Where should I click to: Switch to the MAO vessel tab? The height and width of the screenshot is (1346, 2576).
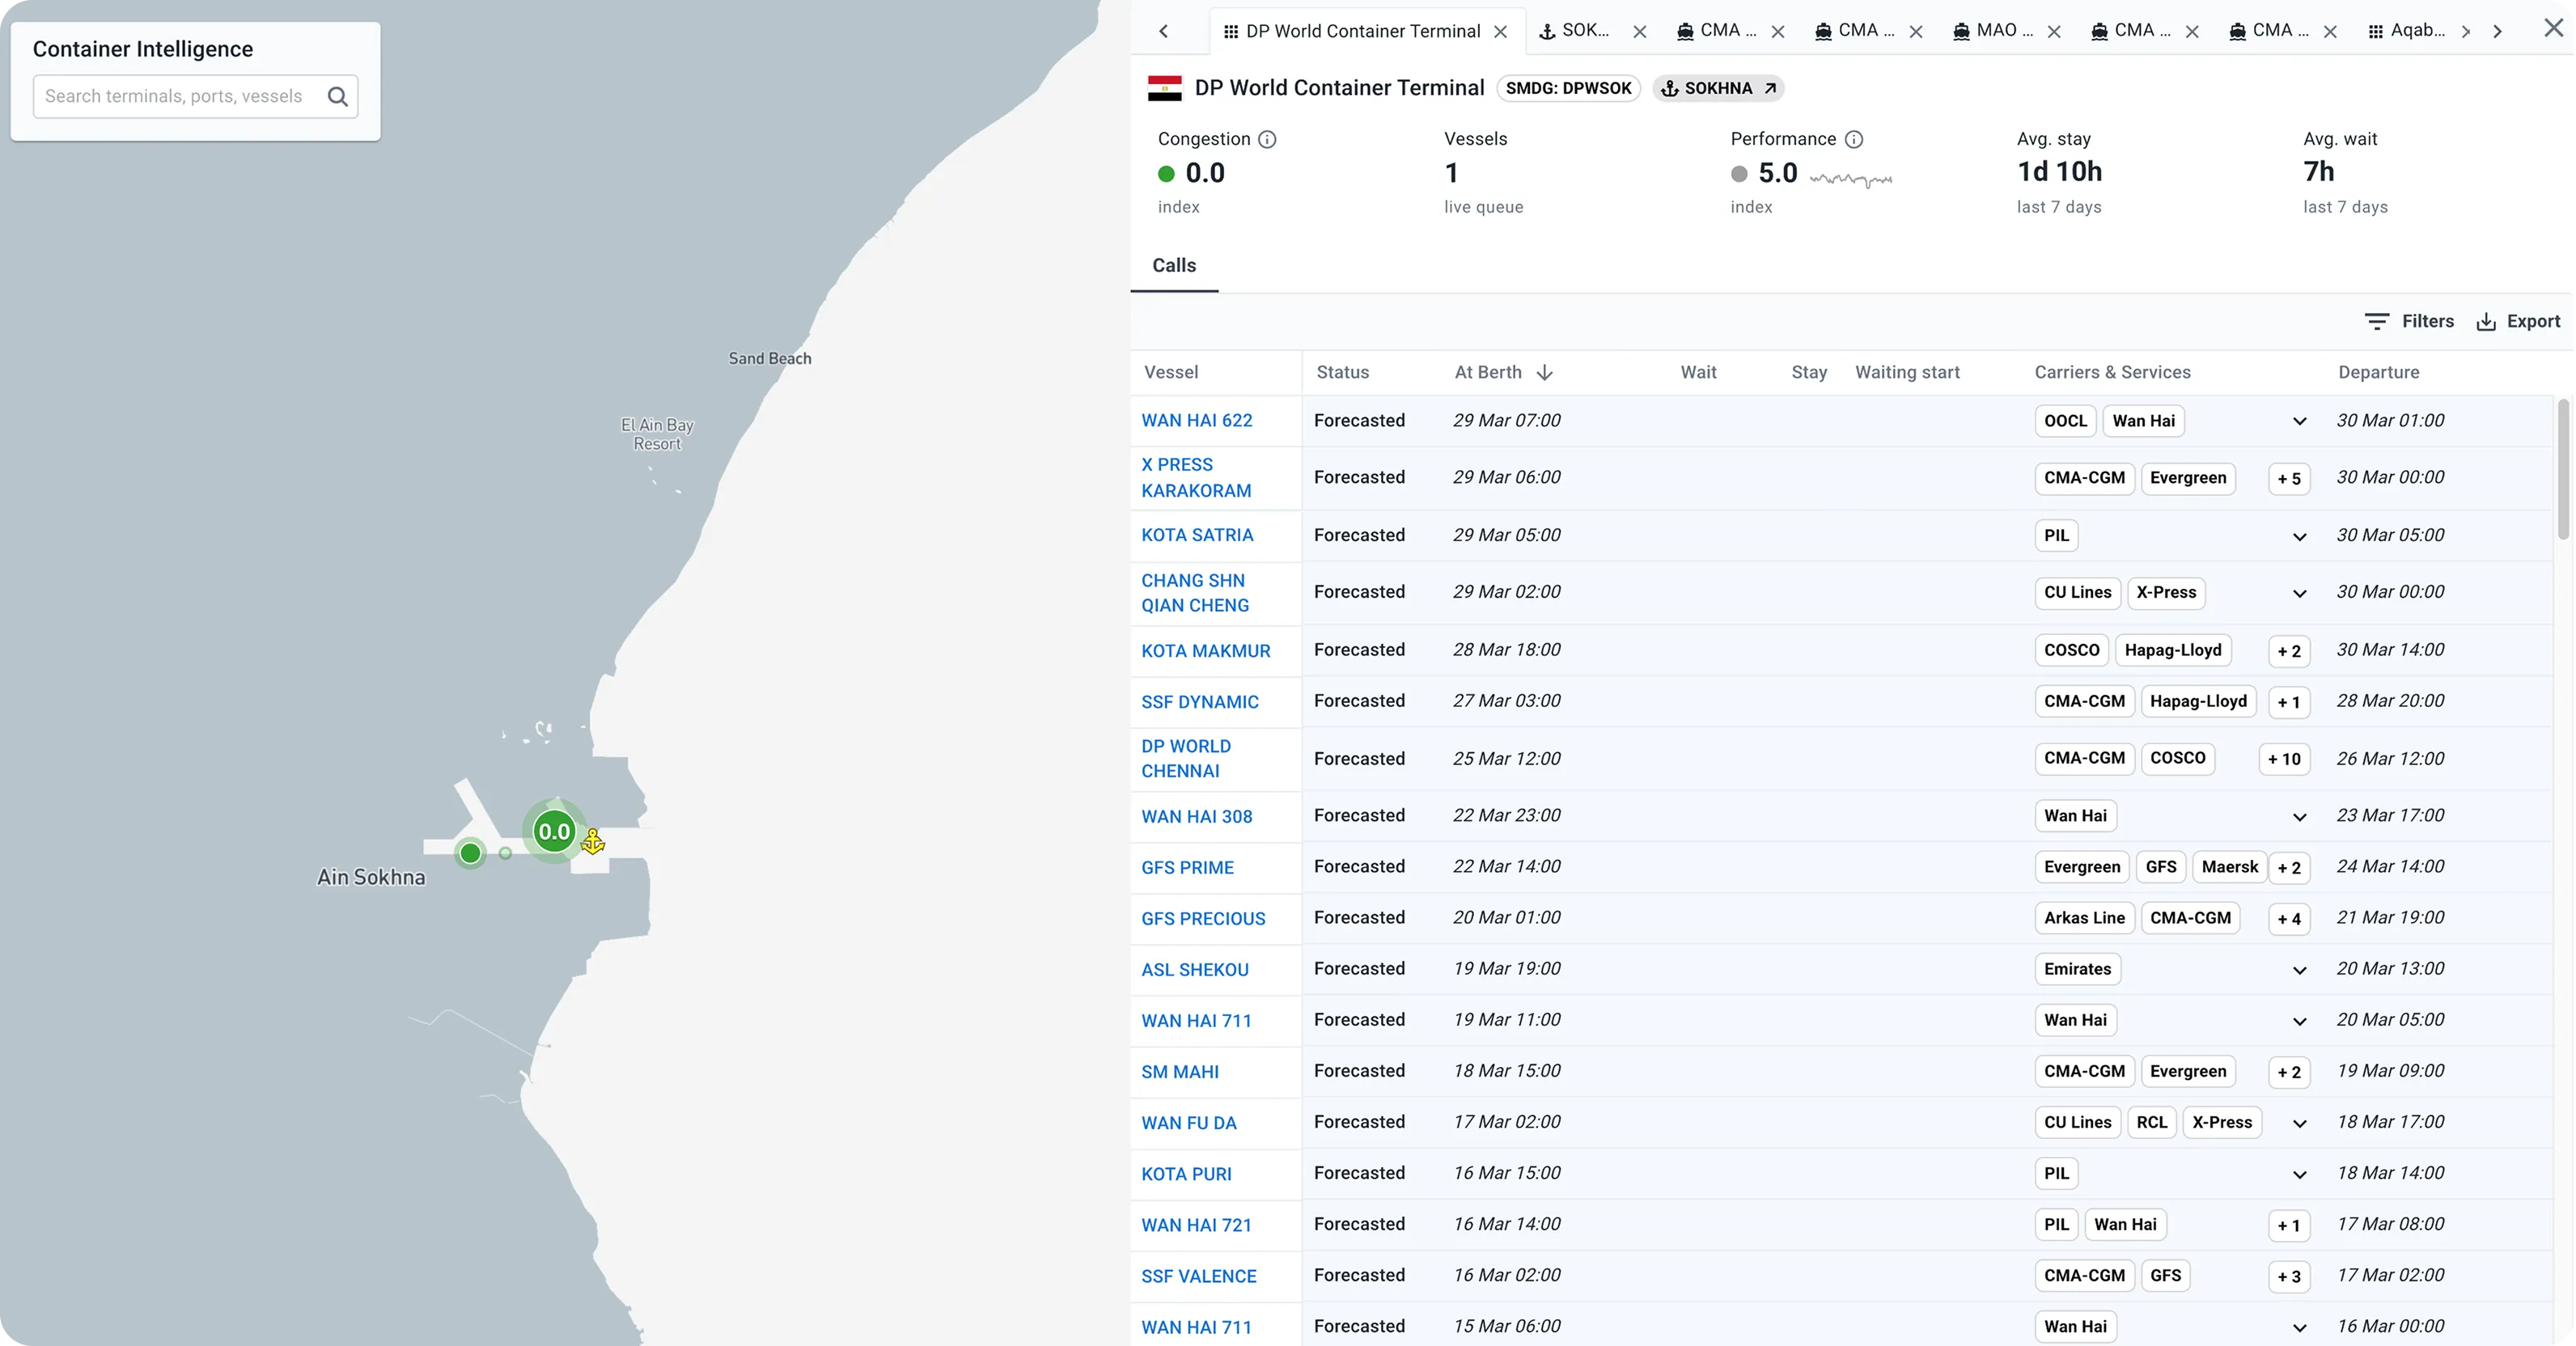pyautogui.click(x=1995, y=31)
